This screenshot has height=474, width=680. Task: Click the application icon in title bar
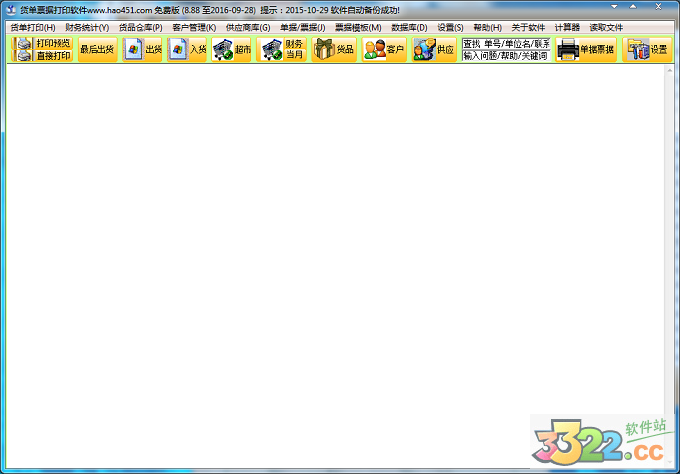click(11, 10)
